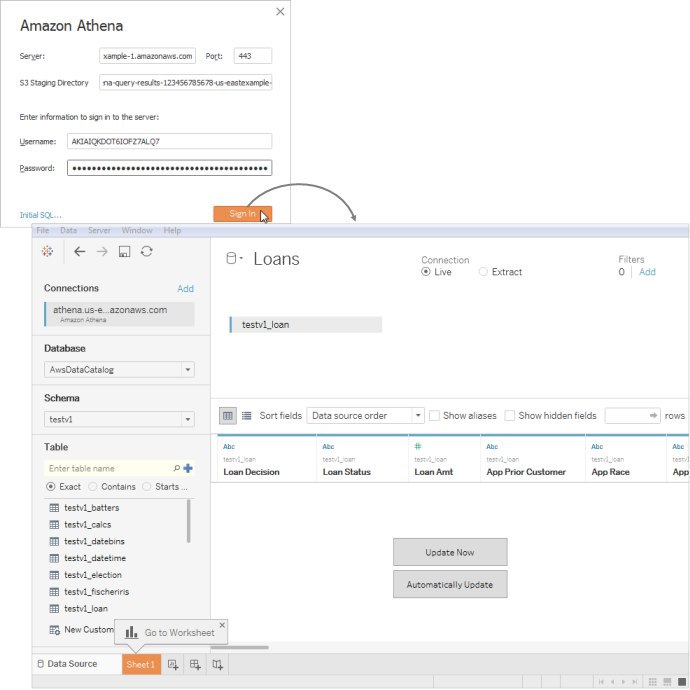
Task: Click the back arrow in the toolbar
Action: coord(80,252)
